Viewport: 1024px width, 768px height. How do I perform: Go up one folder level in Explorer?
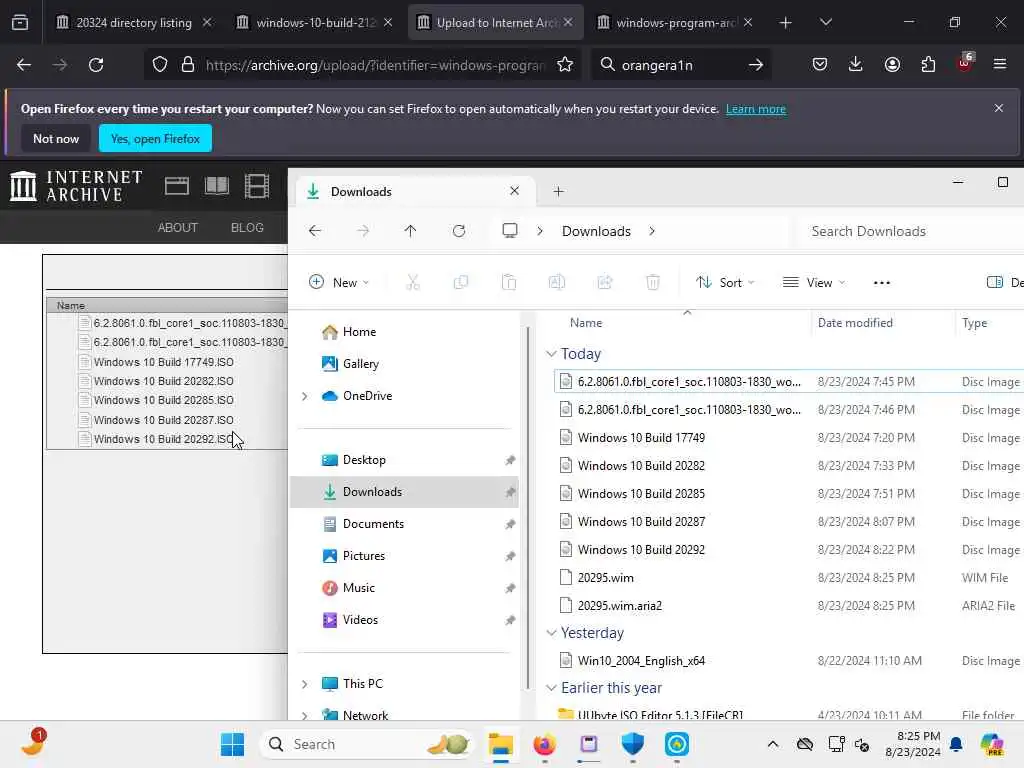410,231
